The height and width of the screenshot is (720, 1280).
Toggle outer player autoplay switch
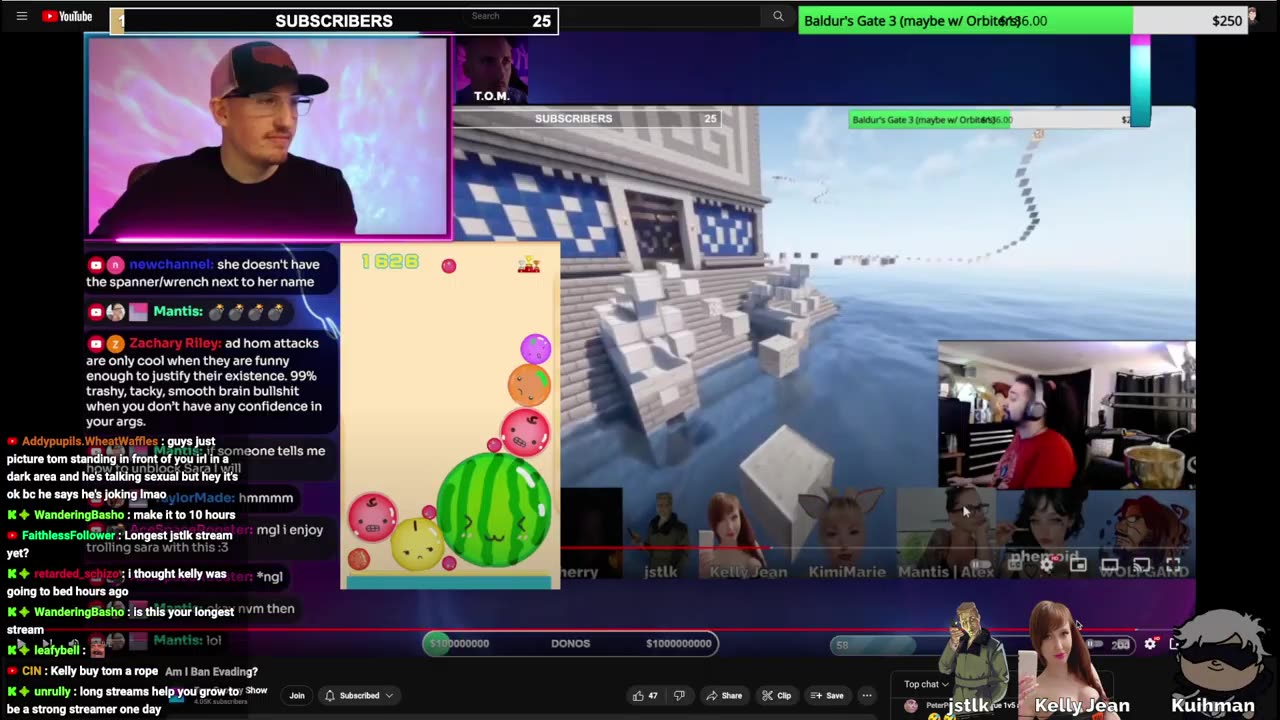1095,644
